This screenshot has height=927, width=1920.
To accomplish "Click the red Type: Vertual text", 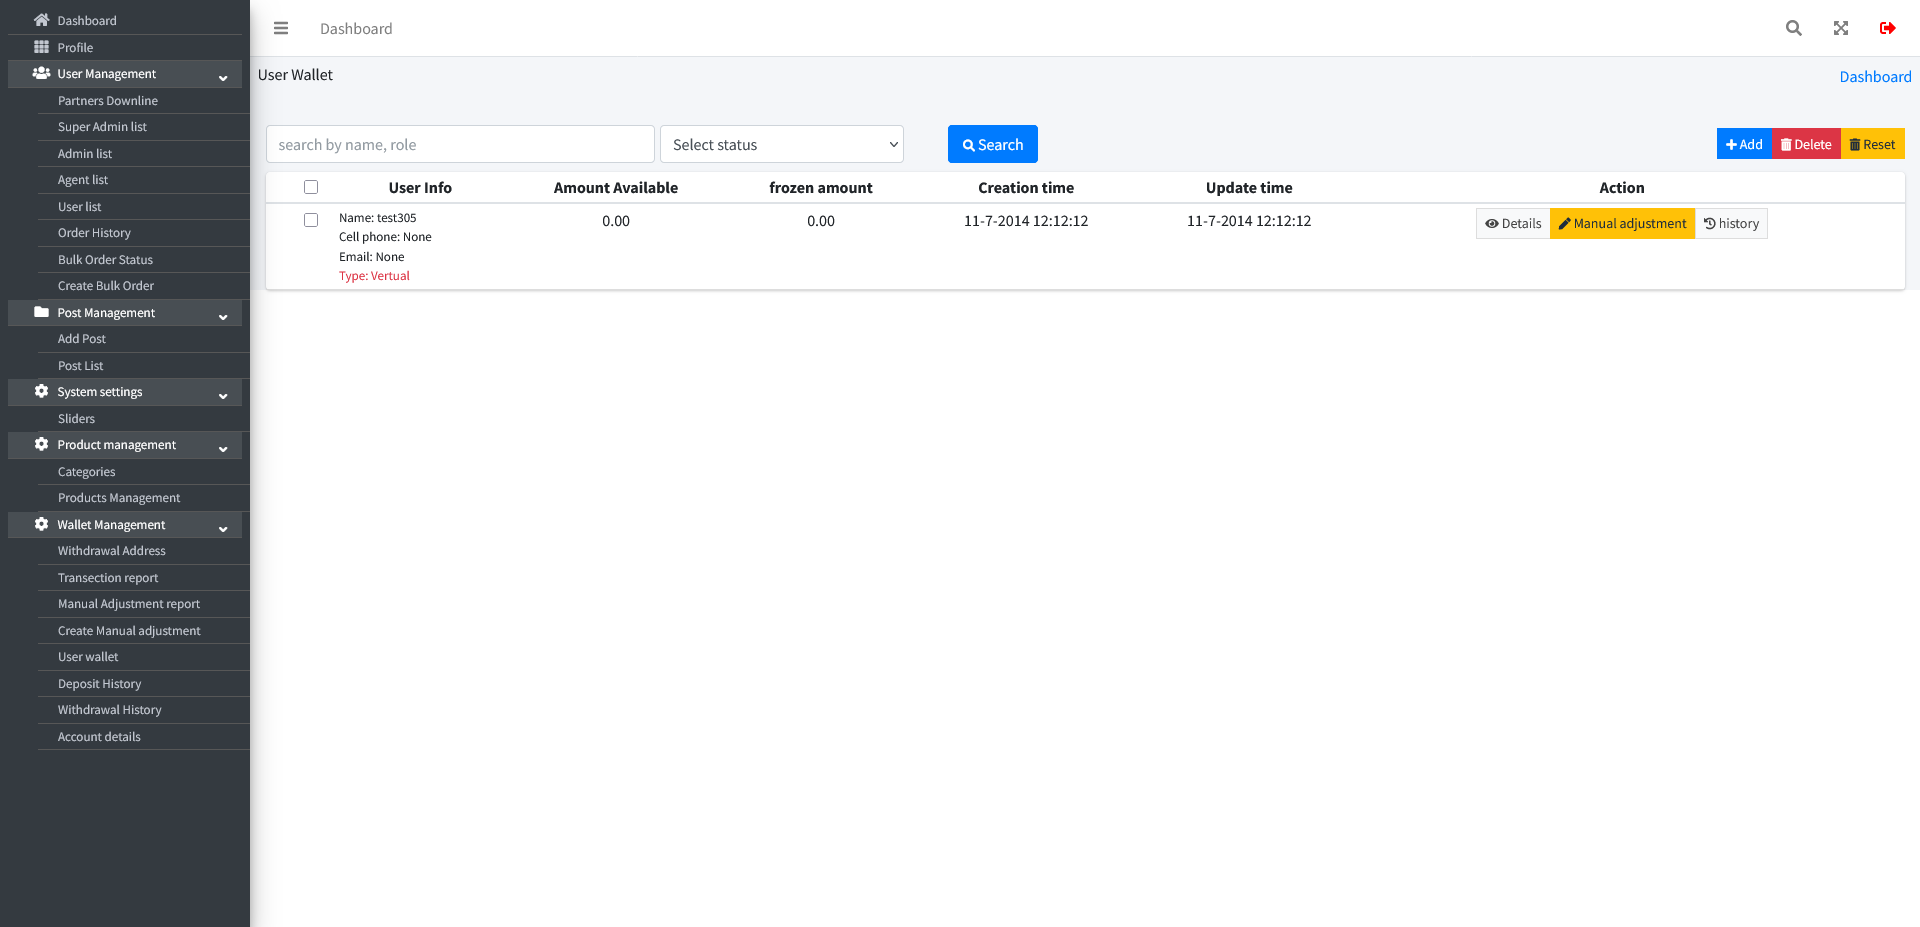I will [374, 276].
